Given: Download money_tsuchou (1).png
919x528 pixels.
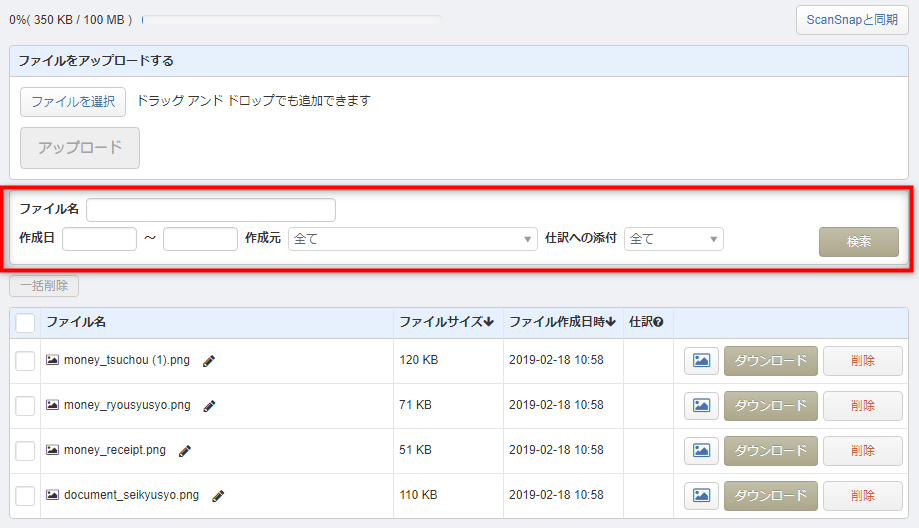Looking at the screenshot, I should coord(771,361).
